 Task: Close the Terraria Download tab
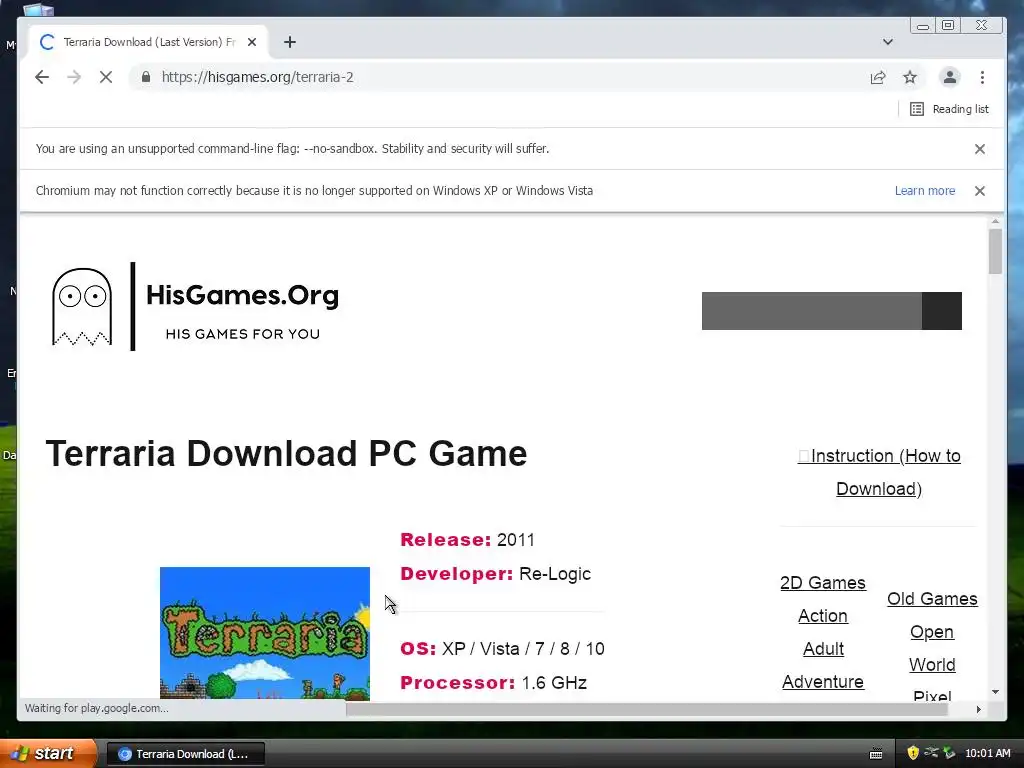tap(252, 42)
